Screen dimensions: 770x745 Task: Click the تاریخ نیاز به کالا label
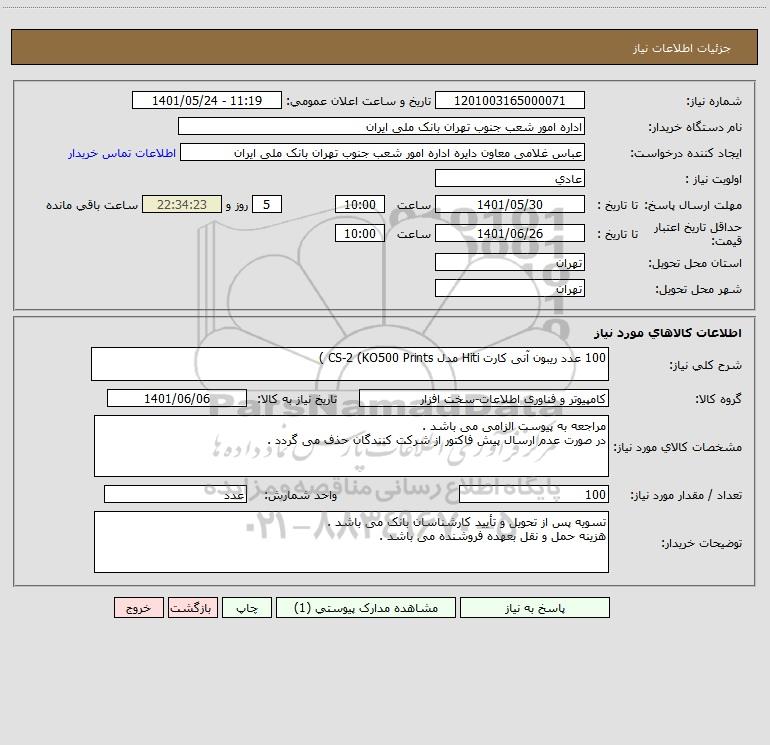298,399
